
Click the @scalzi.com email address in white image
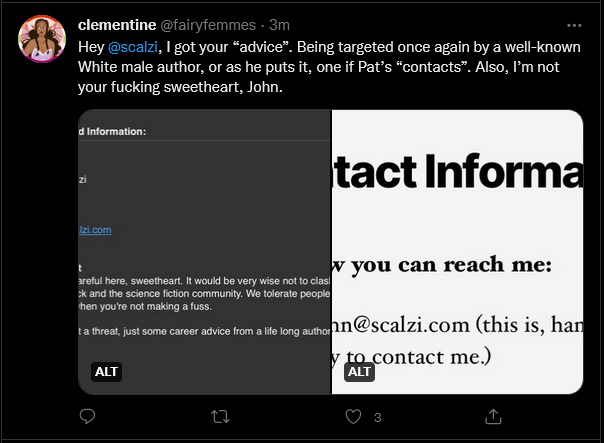(401, 325)
